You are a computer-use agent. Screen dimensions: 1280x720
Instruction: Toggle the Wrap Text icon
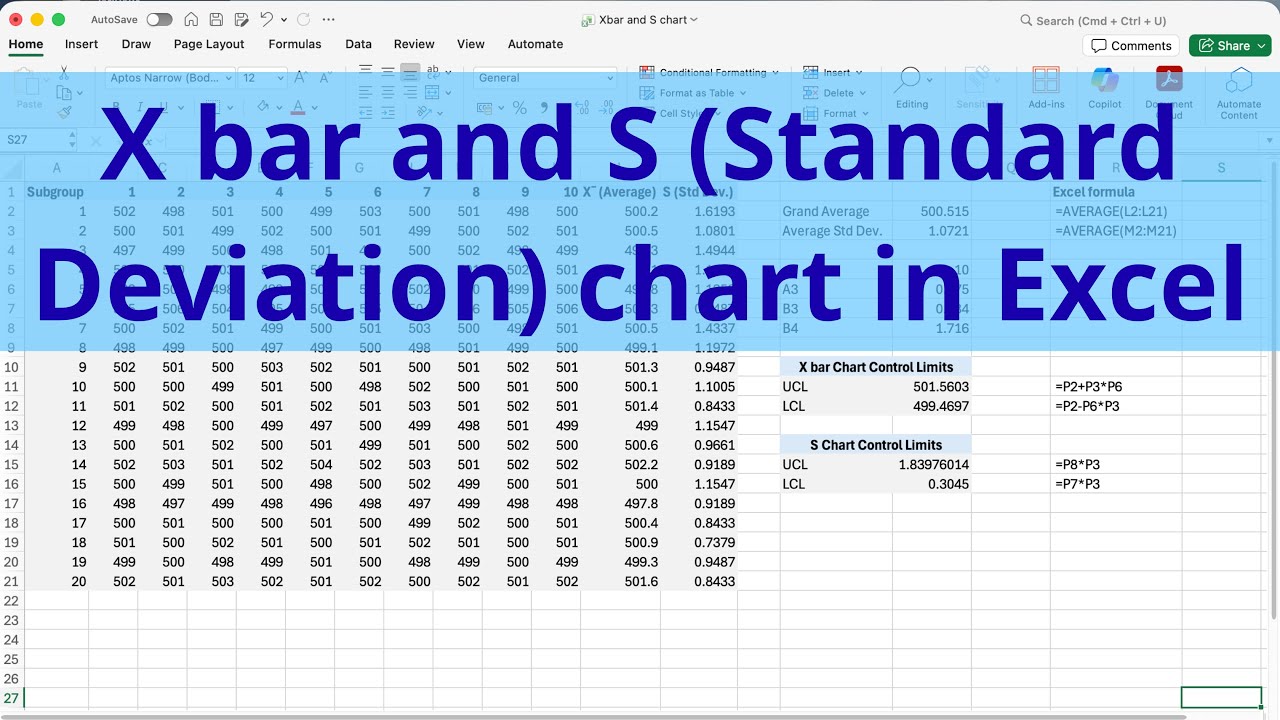(x=433, y=72)
